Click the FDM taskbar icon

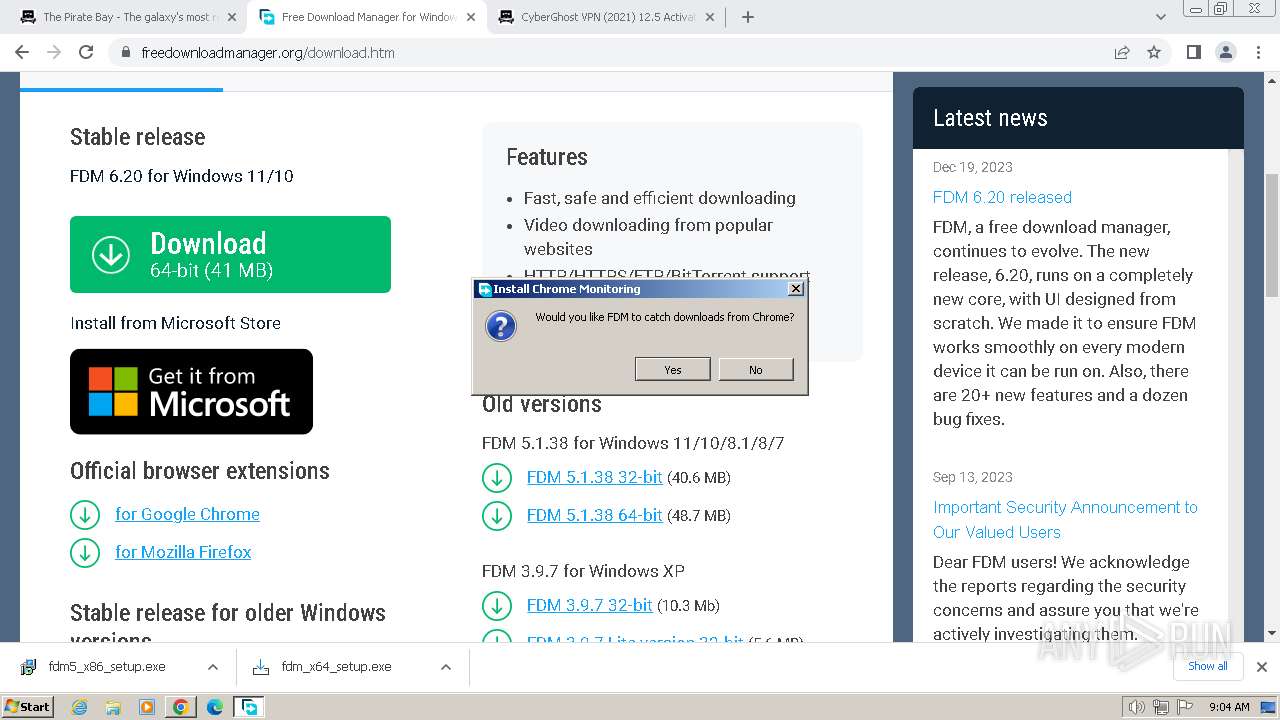248,707
